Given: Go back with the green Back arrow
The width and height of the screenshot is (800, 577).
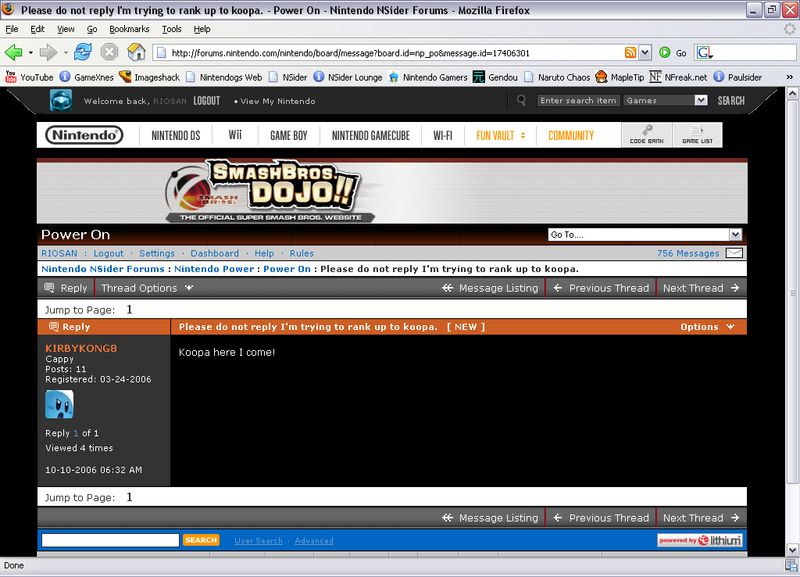Looking at the screenshot, I should [13, 52].
